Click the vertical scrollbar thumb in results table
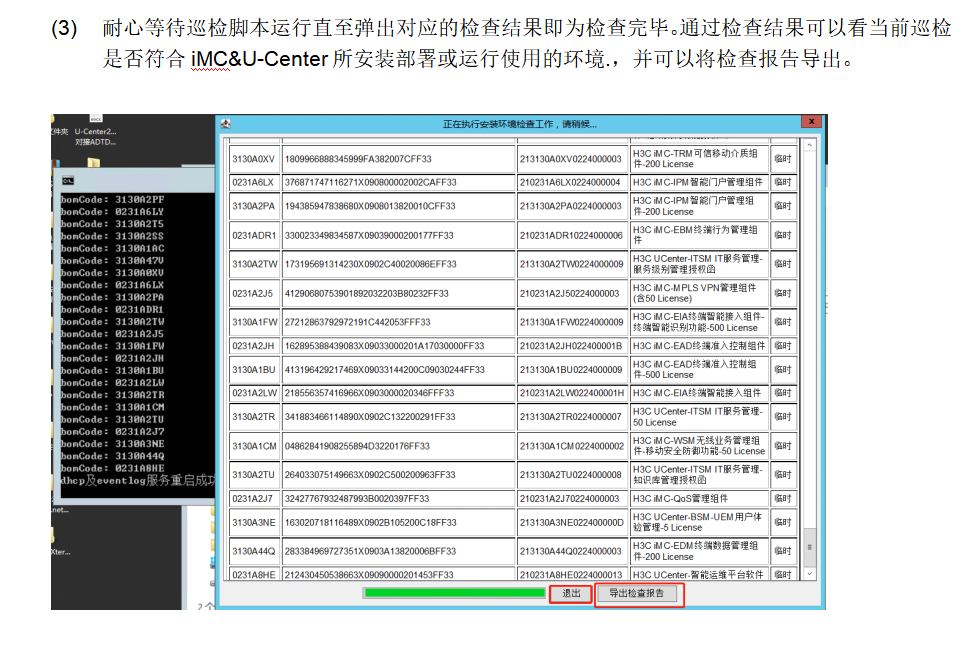This screenshot has width=978, height=657. click(809, 547)
